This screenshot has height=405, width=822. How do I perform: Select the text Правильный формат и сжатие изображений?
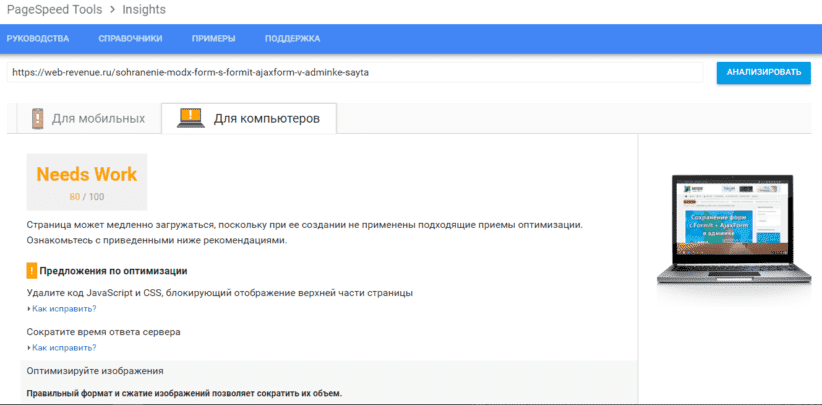[118, 393]
